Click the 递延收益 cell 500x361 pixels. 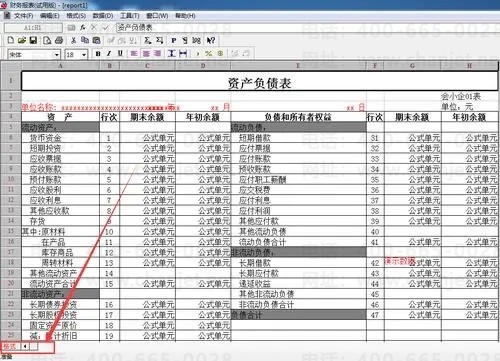299,284
